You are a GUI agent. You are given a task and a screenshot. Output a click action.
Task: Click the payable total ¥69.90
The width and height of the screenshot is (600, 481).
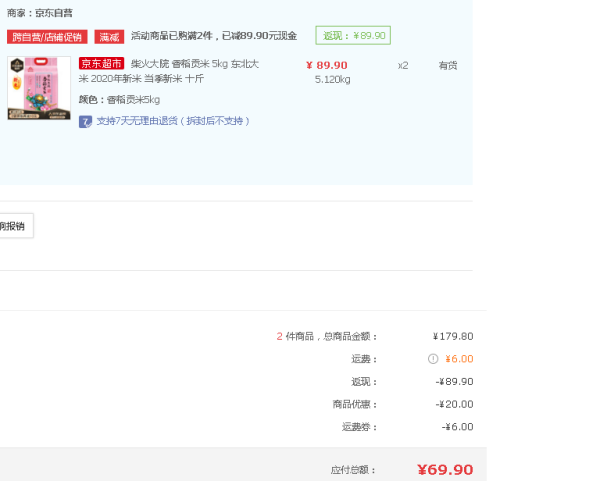pos(445,470)
